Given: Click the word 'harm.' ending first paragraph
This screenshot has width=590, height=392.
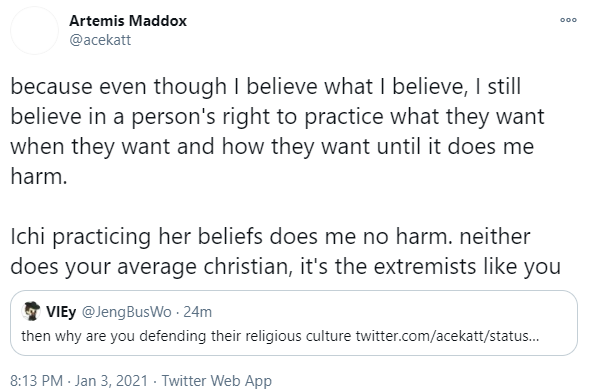Looking at the screenshot, I should (39, 176).
